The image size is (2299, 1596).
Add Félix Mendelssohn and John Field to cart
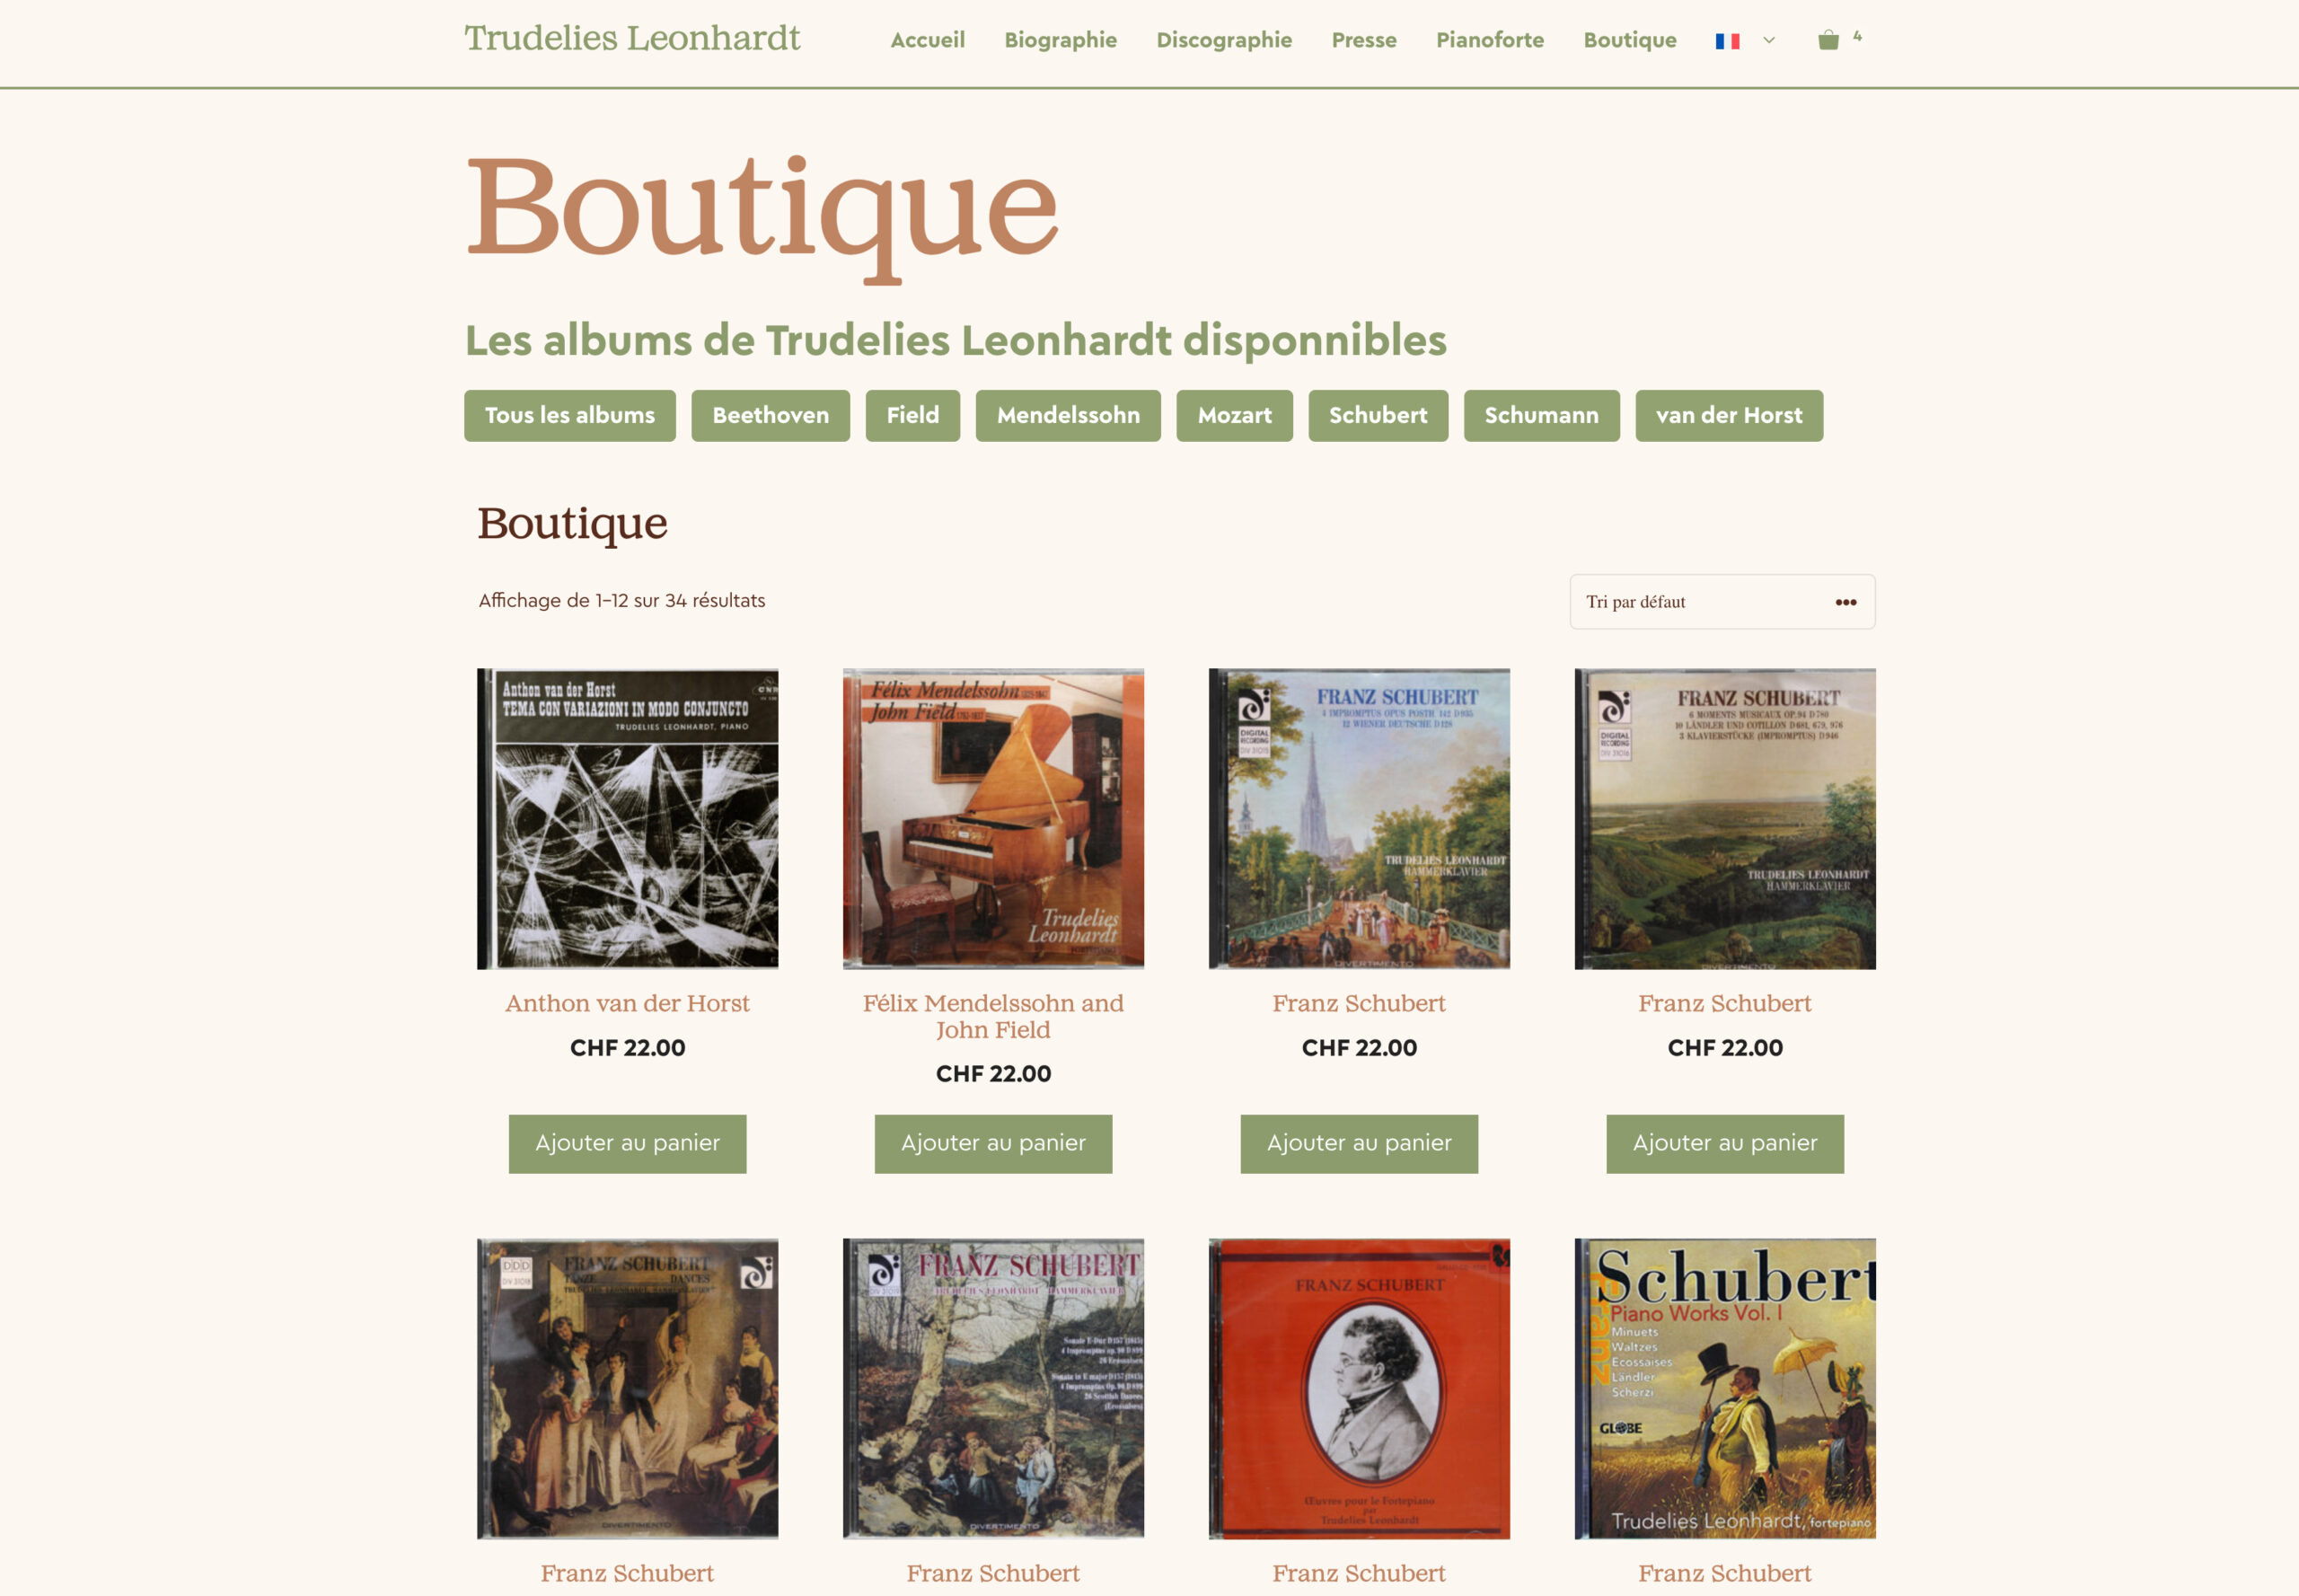tap(993, 1143)
